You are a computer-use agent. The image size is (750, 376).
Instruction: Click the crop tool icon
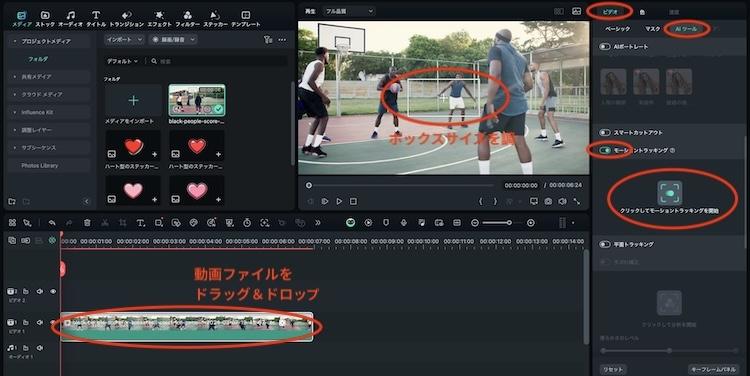(122, 223)
